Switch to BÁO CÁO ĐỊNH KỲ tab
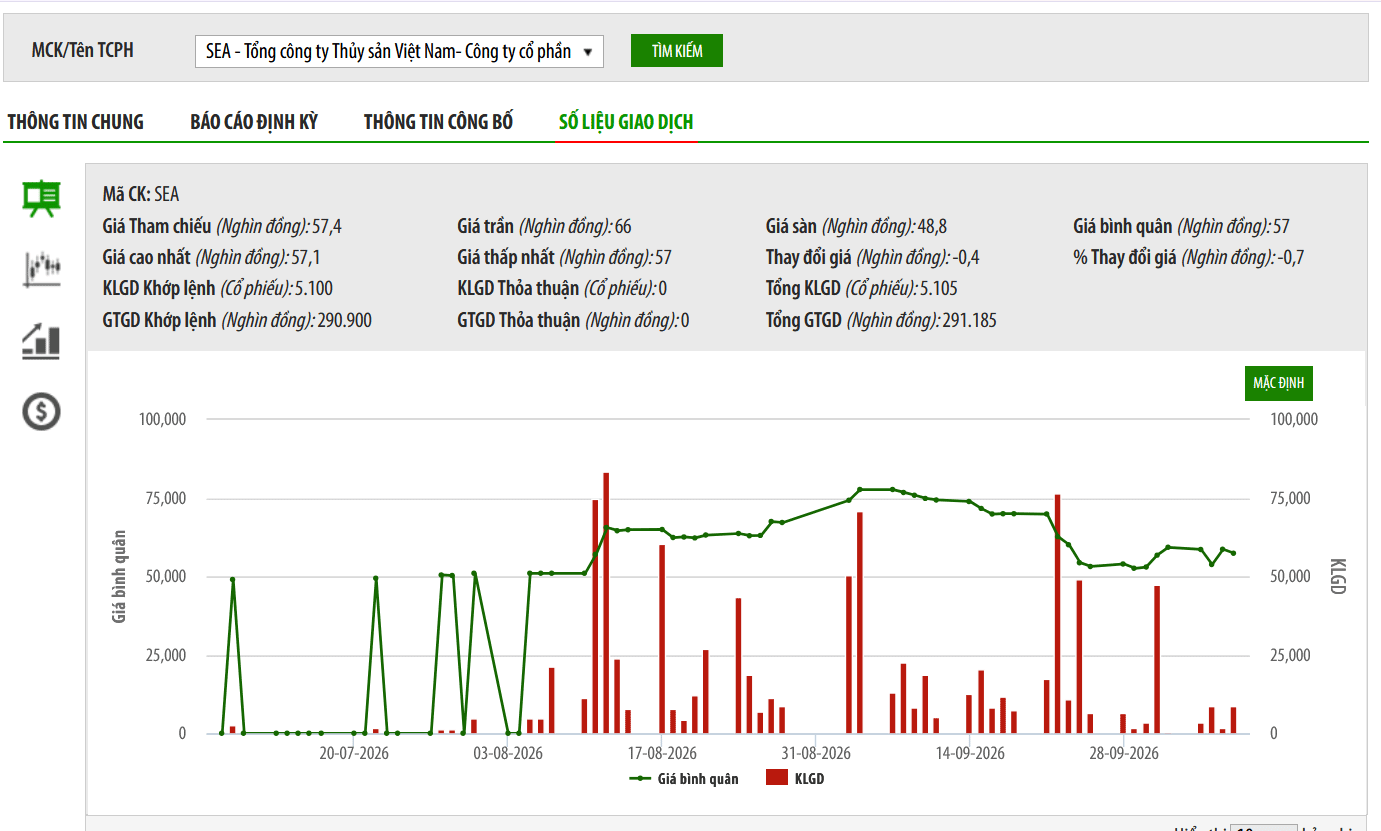This screenshot has width=1381, height=831. coord(254,122)
